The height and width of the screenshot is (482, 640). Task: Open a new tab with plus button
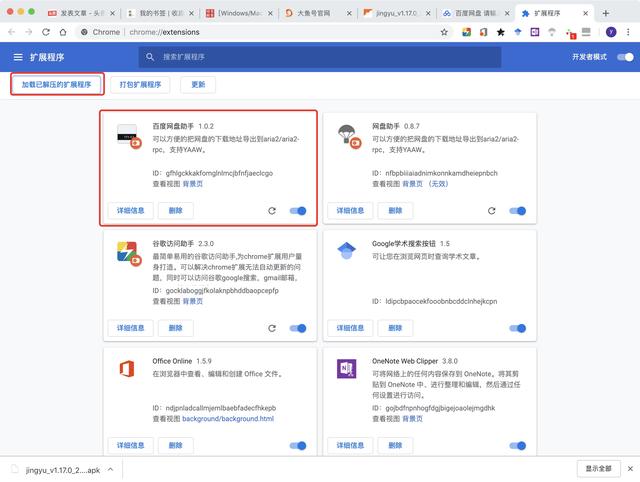click(x=606, y=13)
